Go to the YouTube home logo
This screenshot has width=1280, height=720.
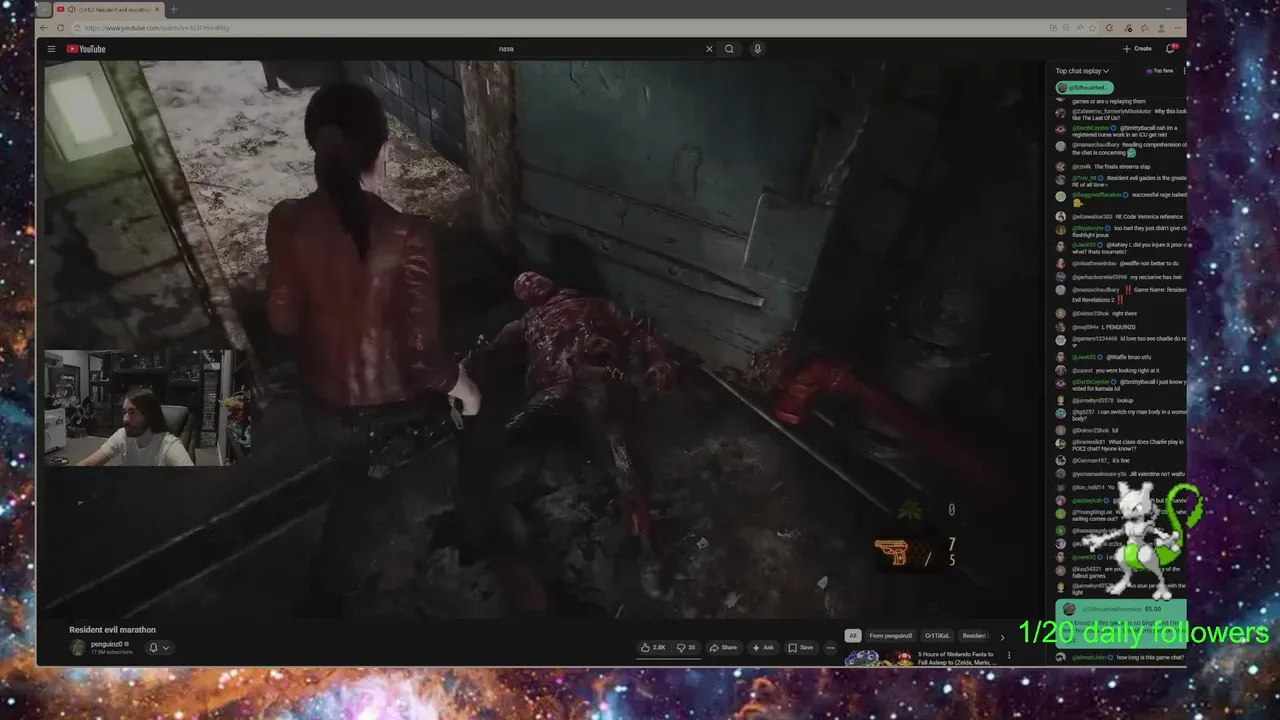86,49
